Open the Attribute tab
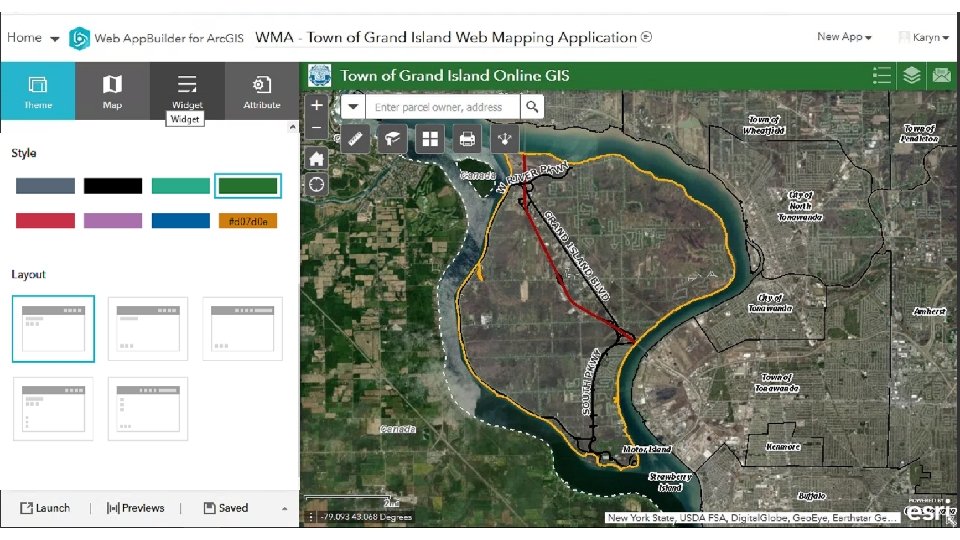 coord(261,91)
